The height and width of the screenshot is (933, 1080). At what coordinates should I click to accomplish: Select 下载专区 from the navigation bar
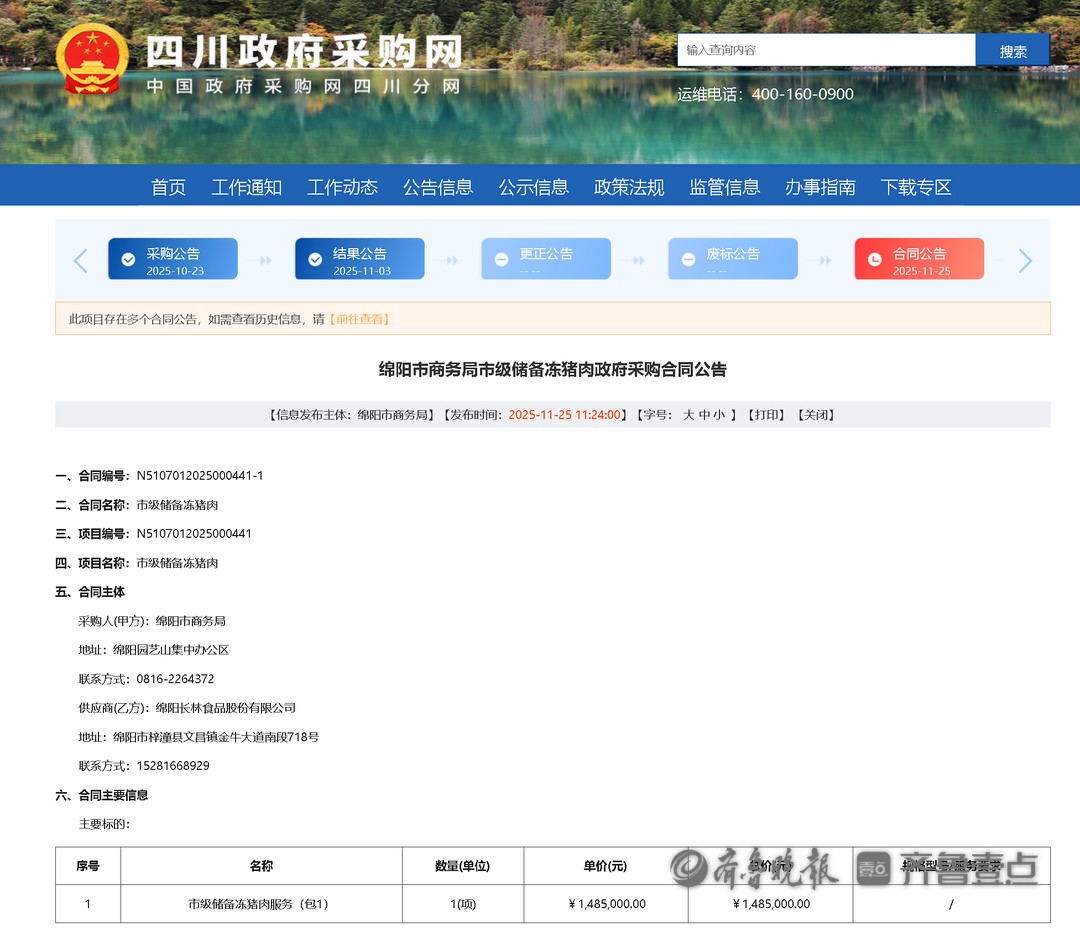click(x=916, y=187)
